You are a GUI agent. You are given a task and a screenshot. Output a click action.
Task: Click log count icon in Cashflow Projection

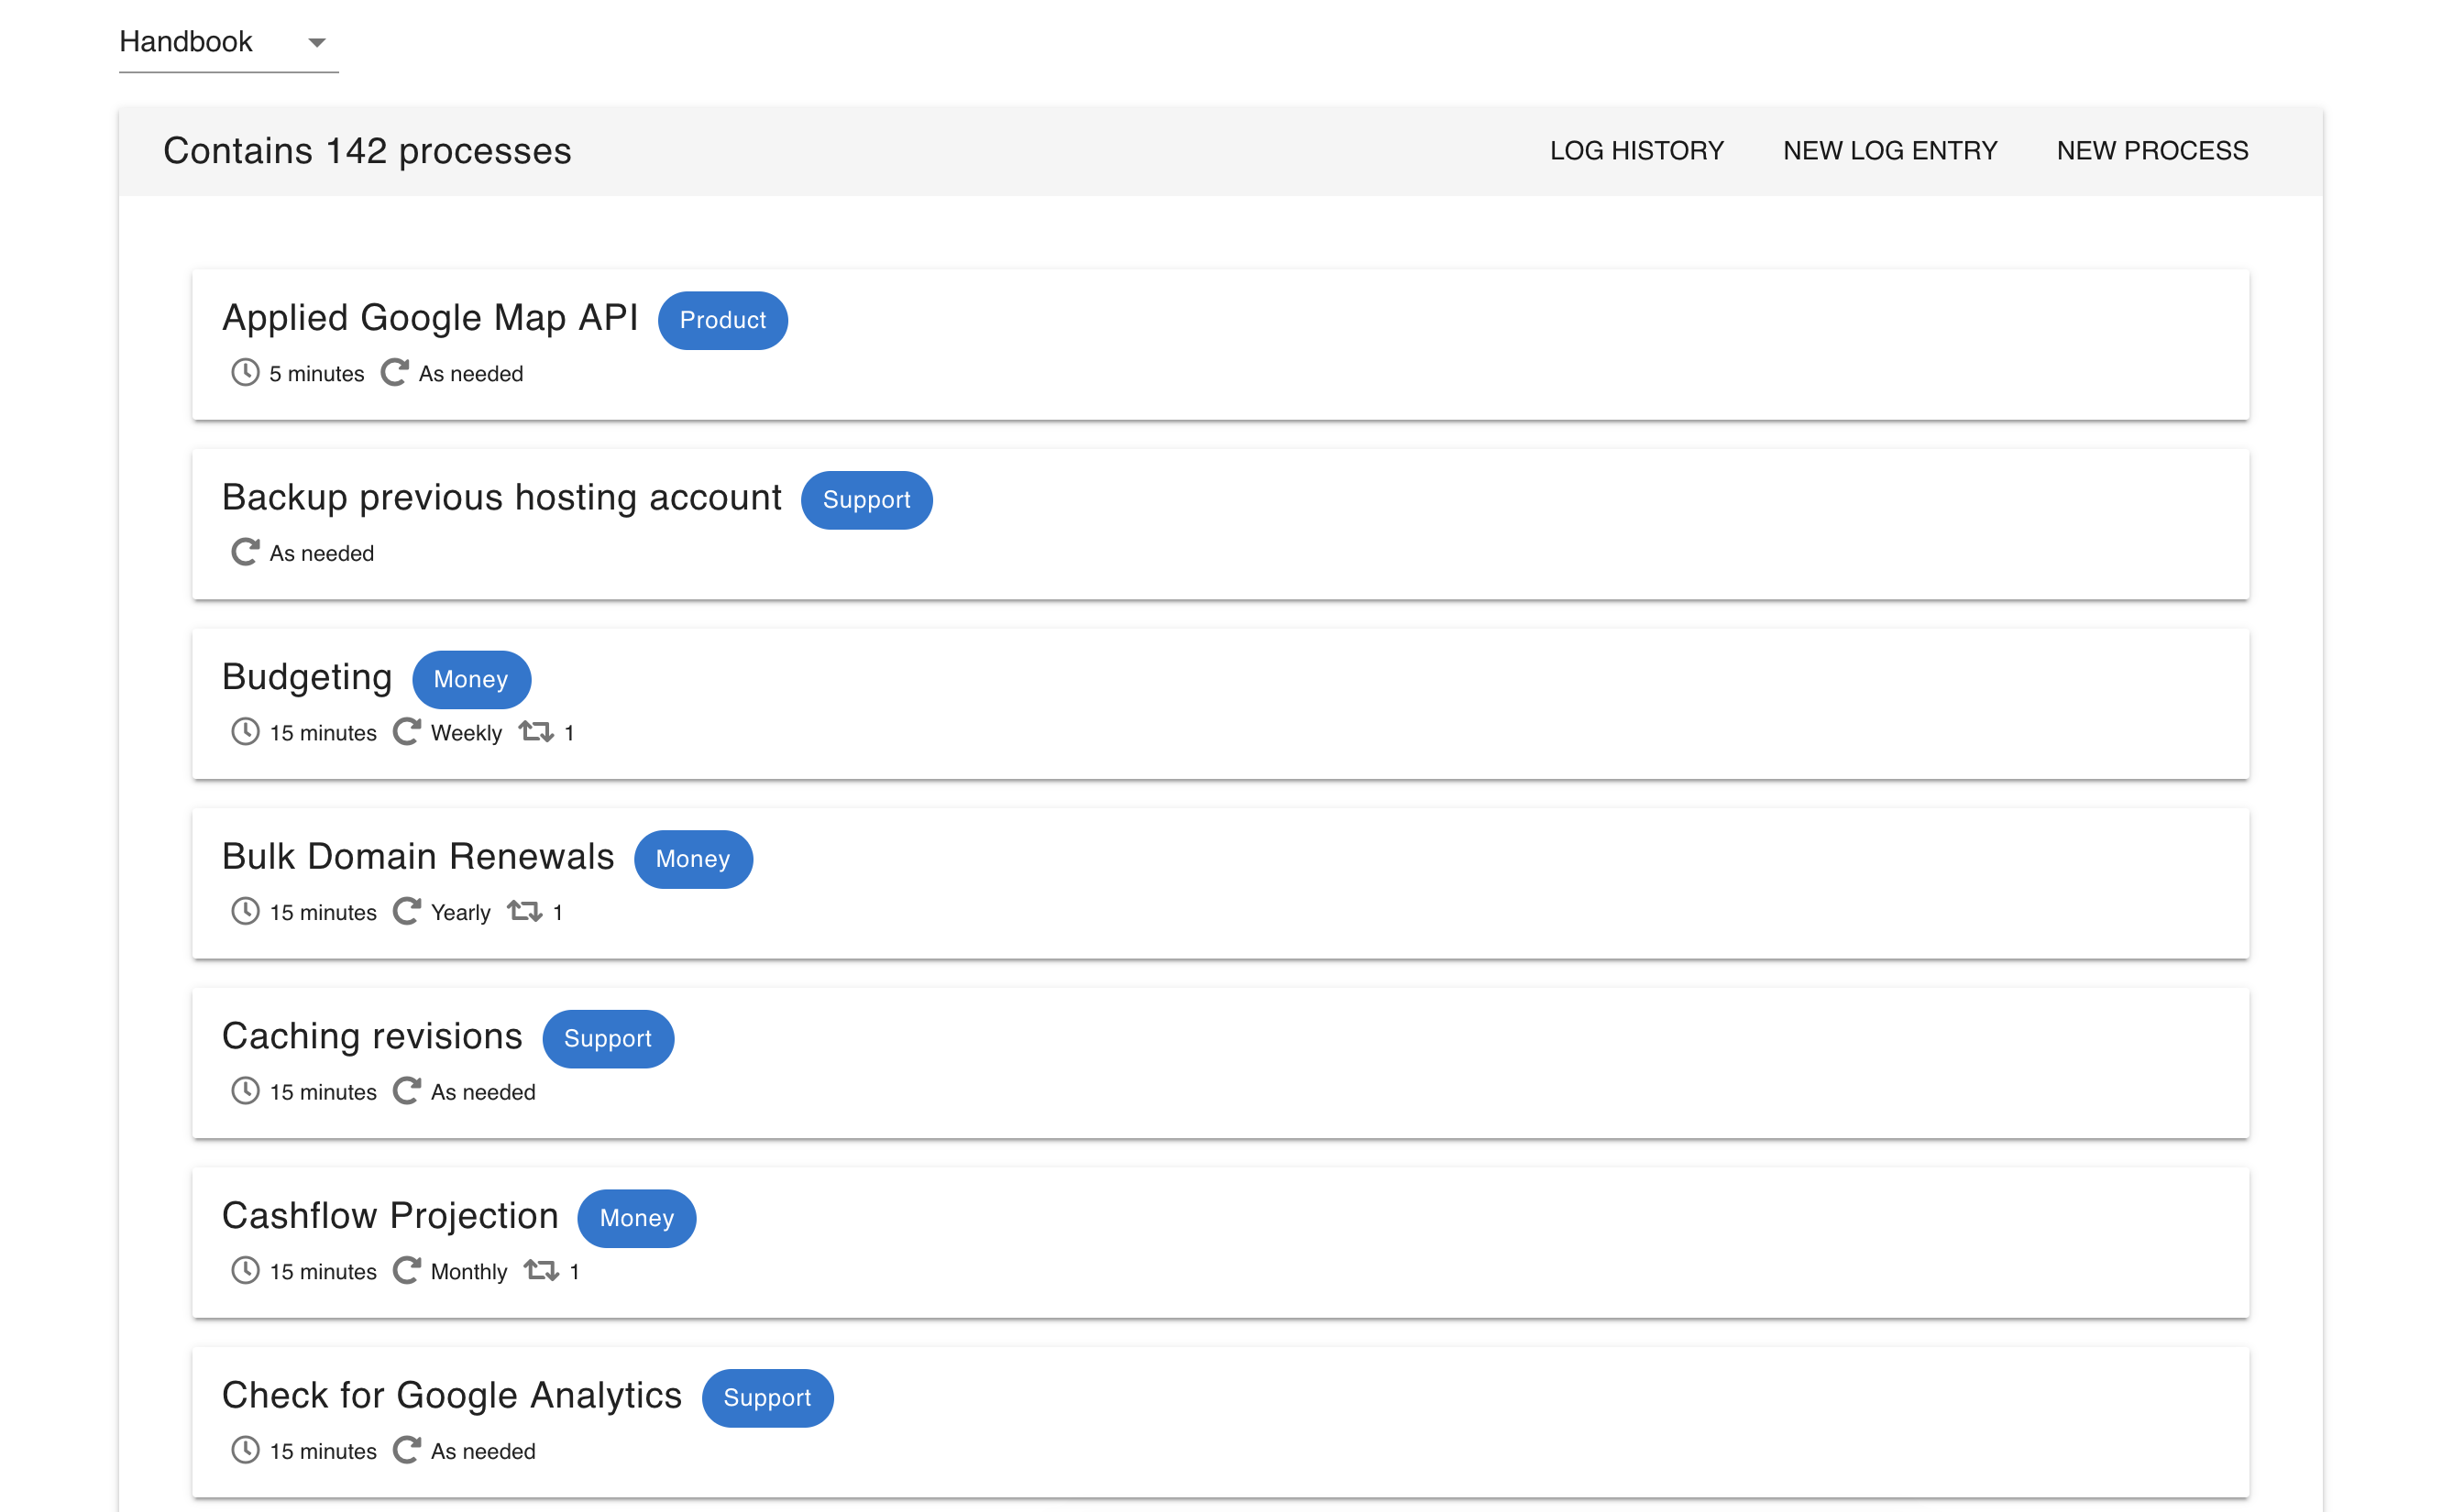(541, 1271)
